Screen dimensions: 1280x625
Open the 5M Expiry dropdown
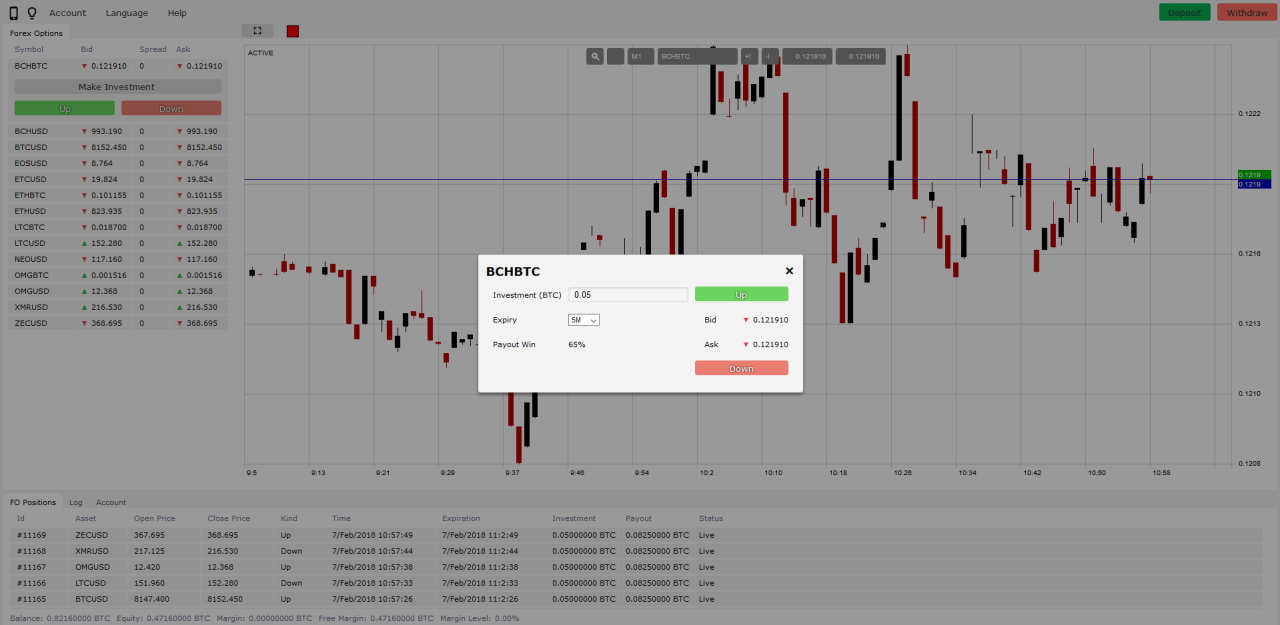[583, 319]
